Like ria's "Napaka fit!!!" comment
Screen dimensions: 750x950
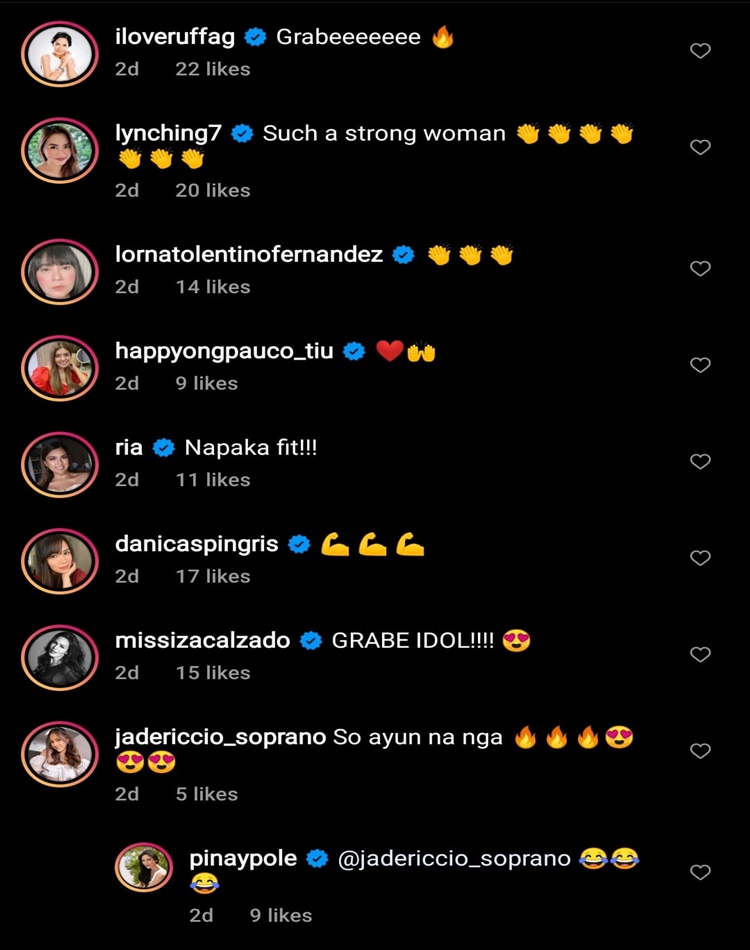tap(701, 461)
